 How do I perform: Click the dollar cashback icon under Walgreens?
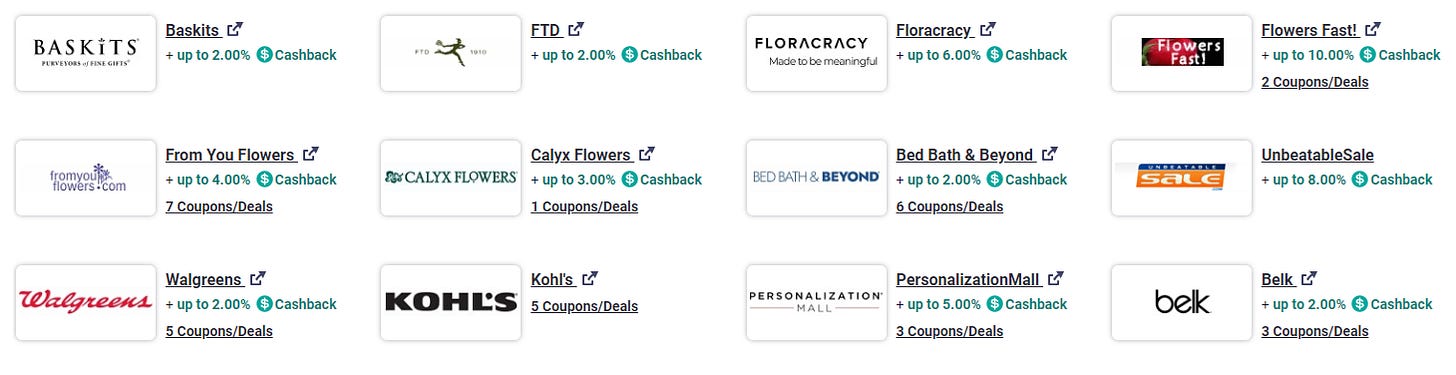tap(265, 304)
